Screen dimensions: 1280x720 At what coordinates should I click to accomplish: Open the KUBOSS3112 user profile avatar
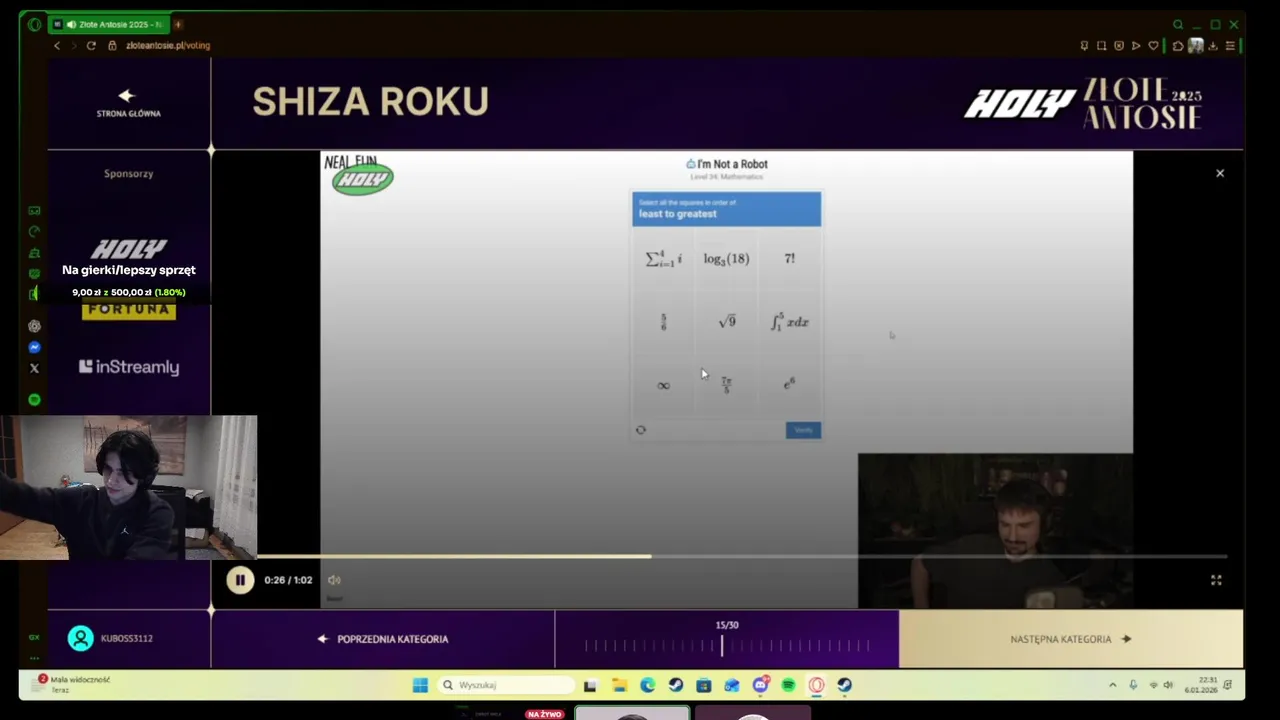click(x=81, y=638)
